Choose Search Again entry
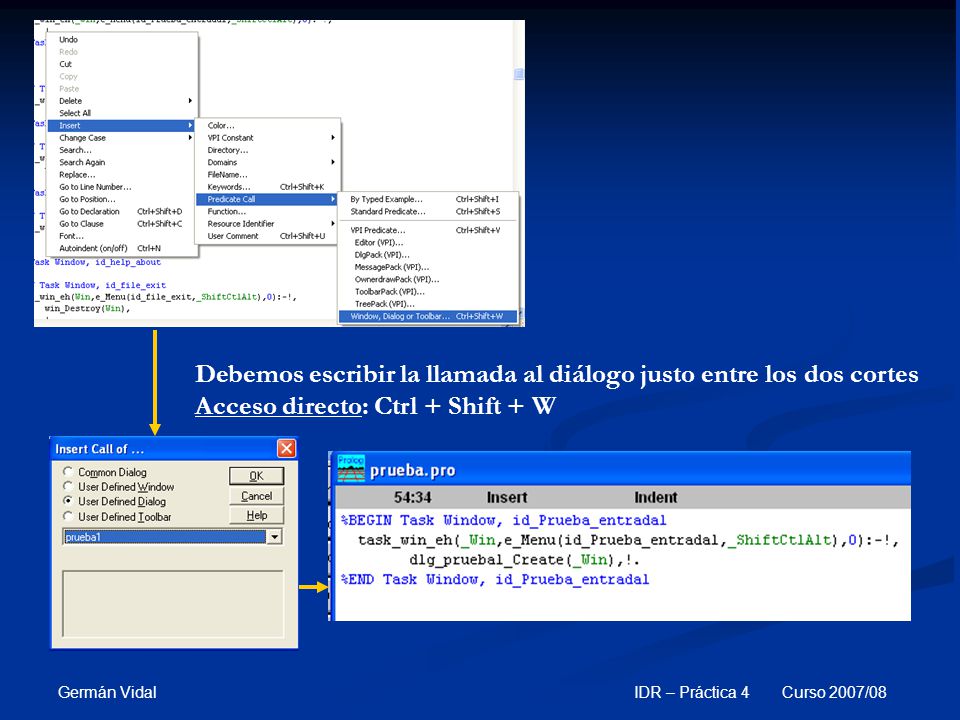960x720 pixels. click(x=122, y=162)
